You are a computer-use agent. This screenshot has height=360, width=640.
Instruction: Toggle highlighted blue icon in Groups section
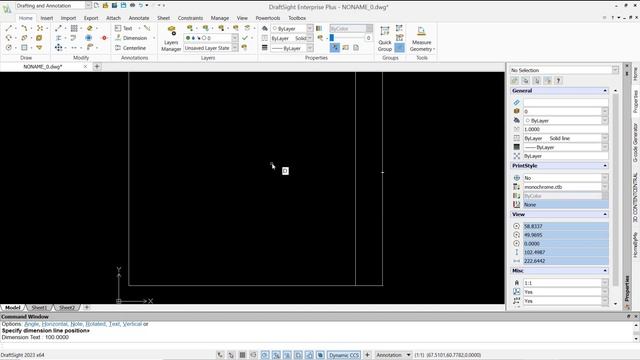click(400, 48)
